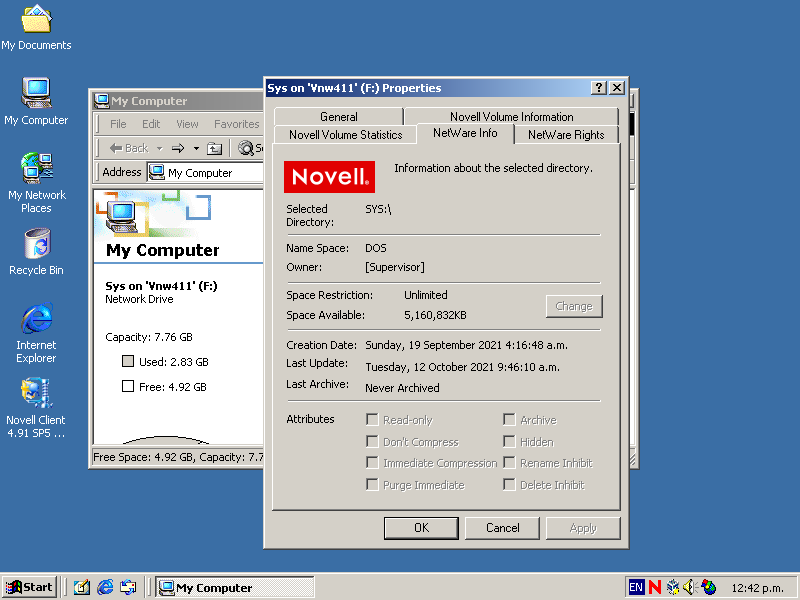Click the "Used: 2.83 GB" legend text
Image resolution: width=800 pixels, height=600 pixels.
tap(174, 362)
